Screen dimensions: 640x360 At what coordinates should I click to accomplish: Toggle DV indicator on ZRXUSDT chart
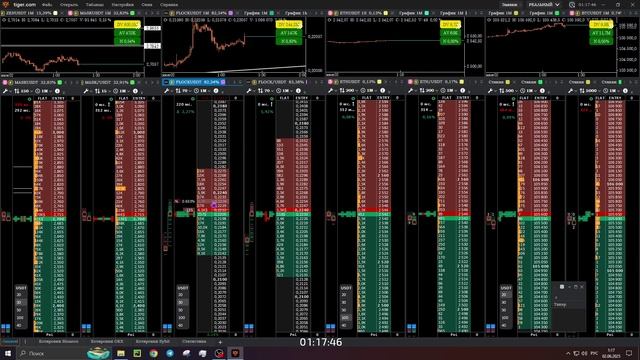pyautogui.click(x=127, y=25)
